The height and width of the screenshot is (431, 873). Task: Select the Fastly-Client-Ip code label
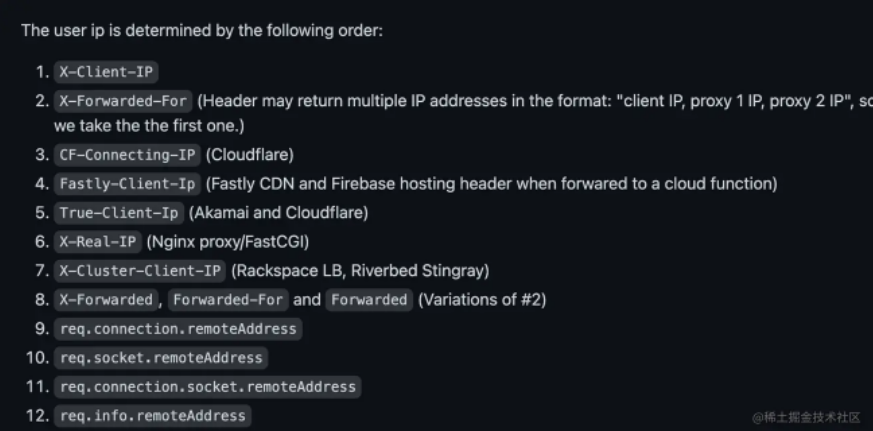pos(127,184)
